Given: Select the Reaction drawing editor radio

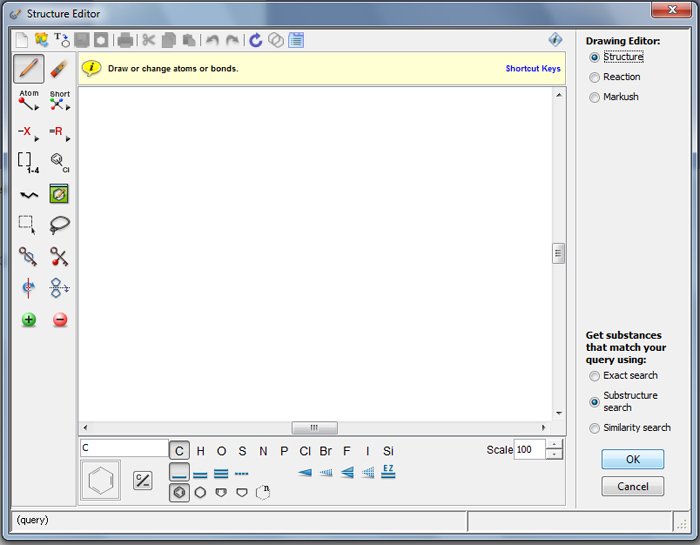Looking at the screenshot, I should coord(594,77).
